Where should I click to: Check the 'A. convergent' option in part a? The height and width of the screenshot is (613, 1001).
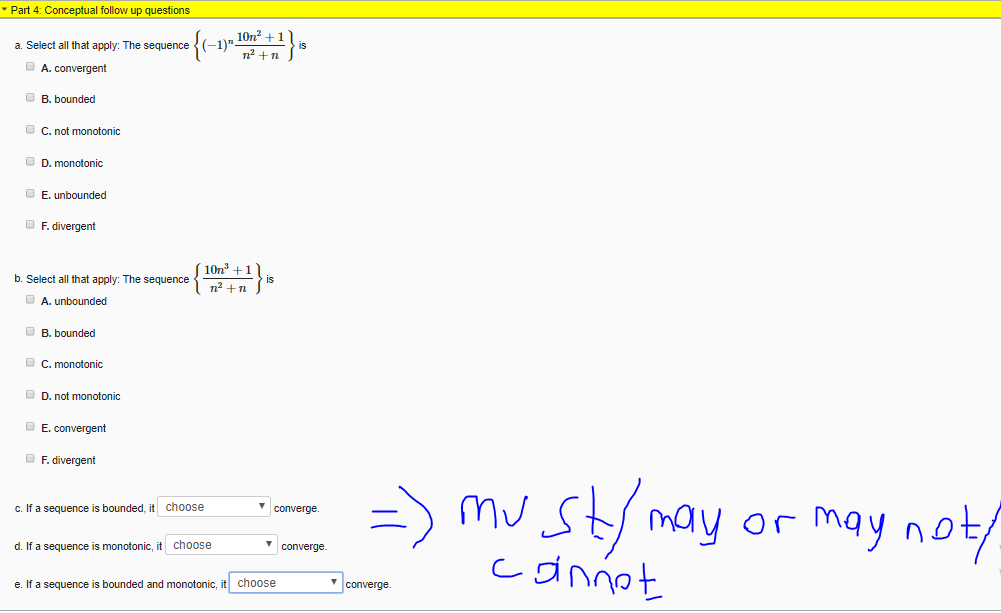tap(30, 66)
